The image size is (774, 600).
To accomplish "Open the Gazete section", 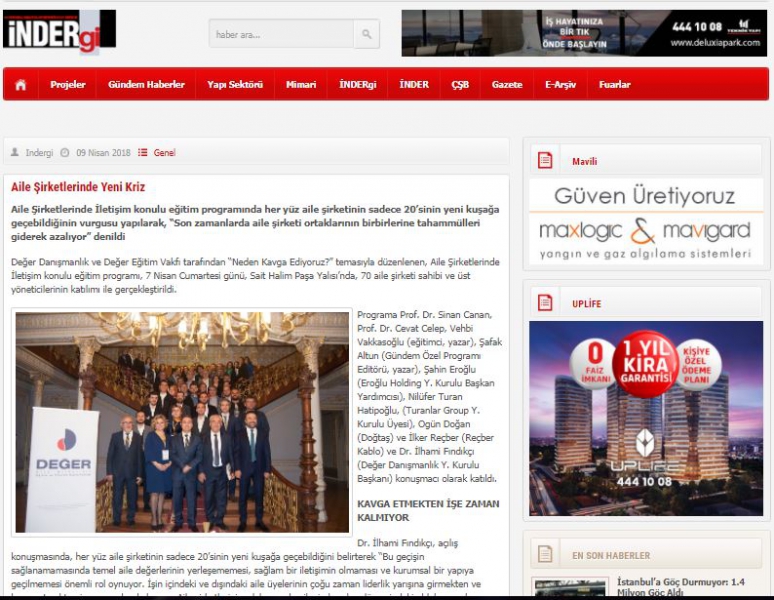I will 507,85.
